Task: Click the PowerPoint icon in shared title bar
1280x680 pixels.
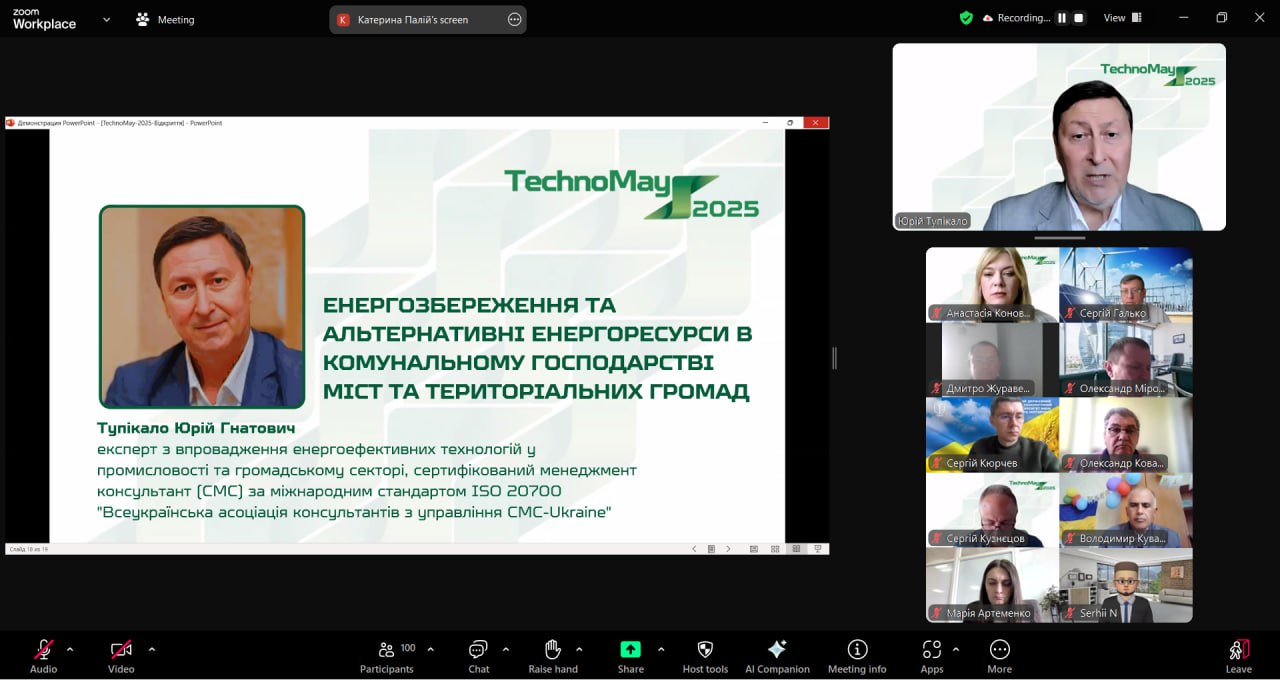Action: click(11, 123)
